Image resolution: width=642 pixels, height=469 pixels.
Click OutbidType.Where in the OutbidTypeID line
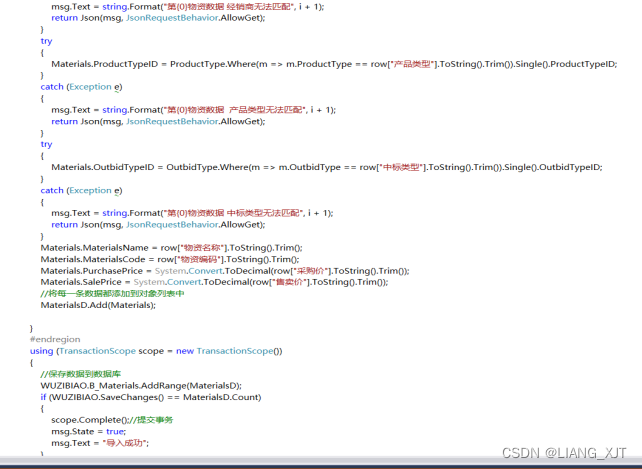click(x=206, y=167)
